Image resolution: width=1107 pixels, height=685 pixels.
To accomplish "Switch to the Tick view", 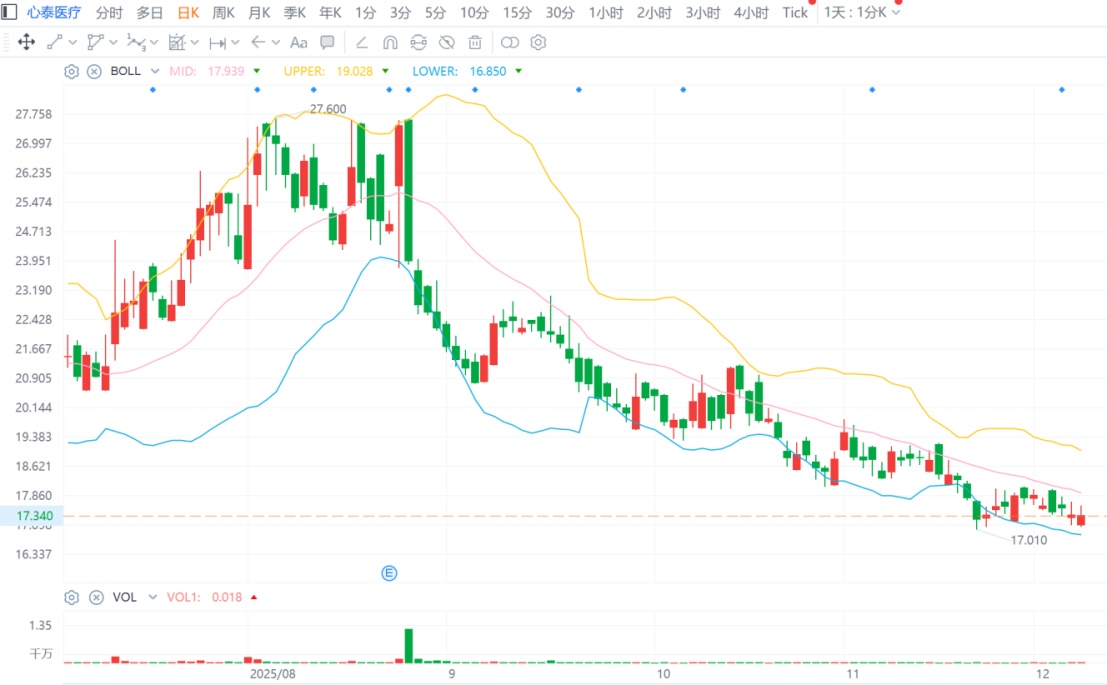I will pyautogui.click(x=795, y=12).
